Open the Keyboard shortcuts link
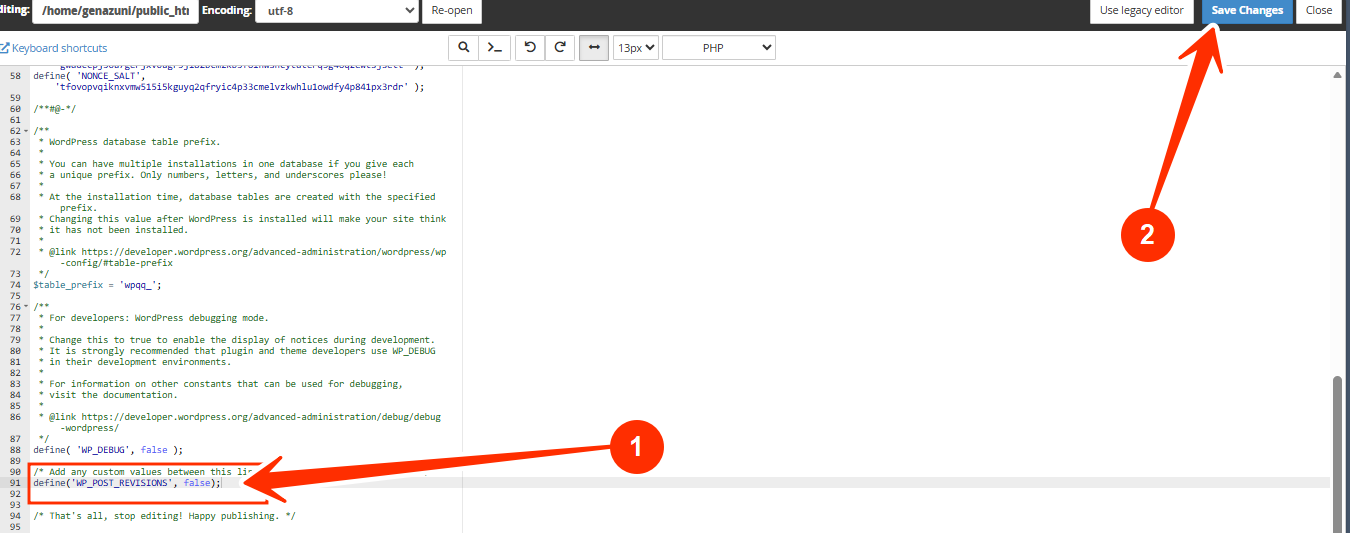Image resolution: width=1350 pixels, height=533 pixels. (59, 48)
